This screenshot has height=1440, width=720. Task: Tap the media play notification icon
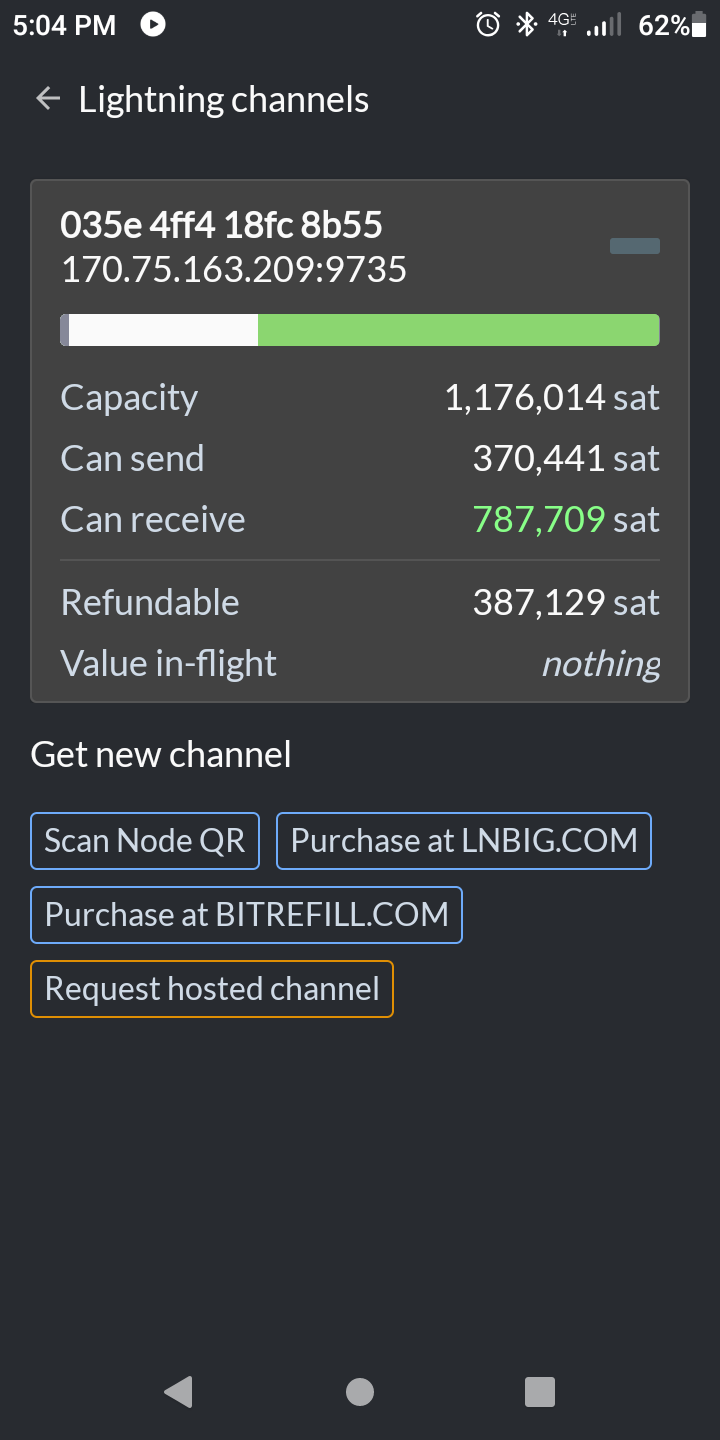coord(153,24)
